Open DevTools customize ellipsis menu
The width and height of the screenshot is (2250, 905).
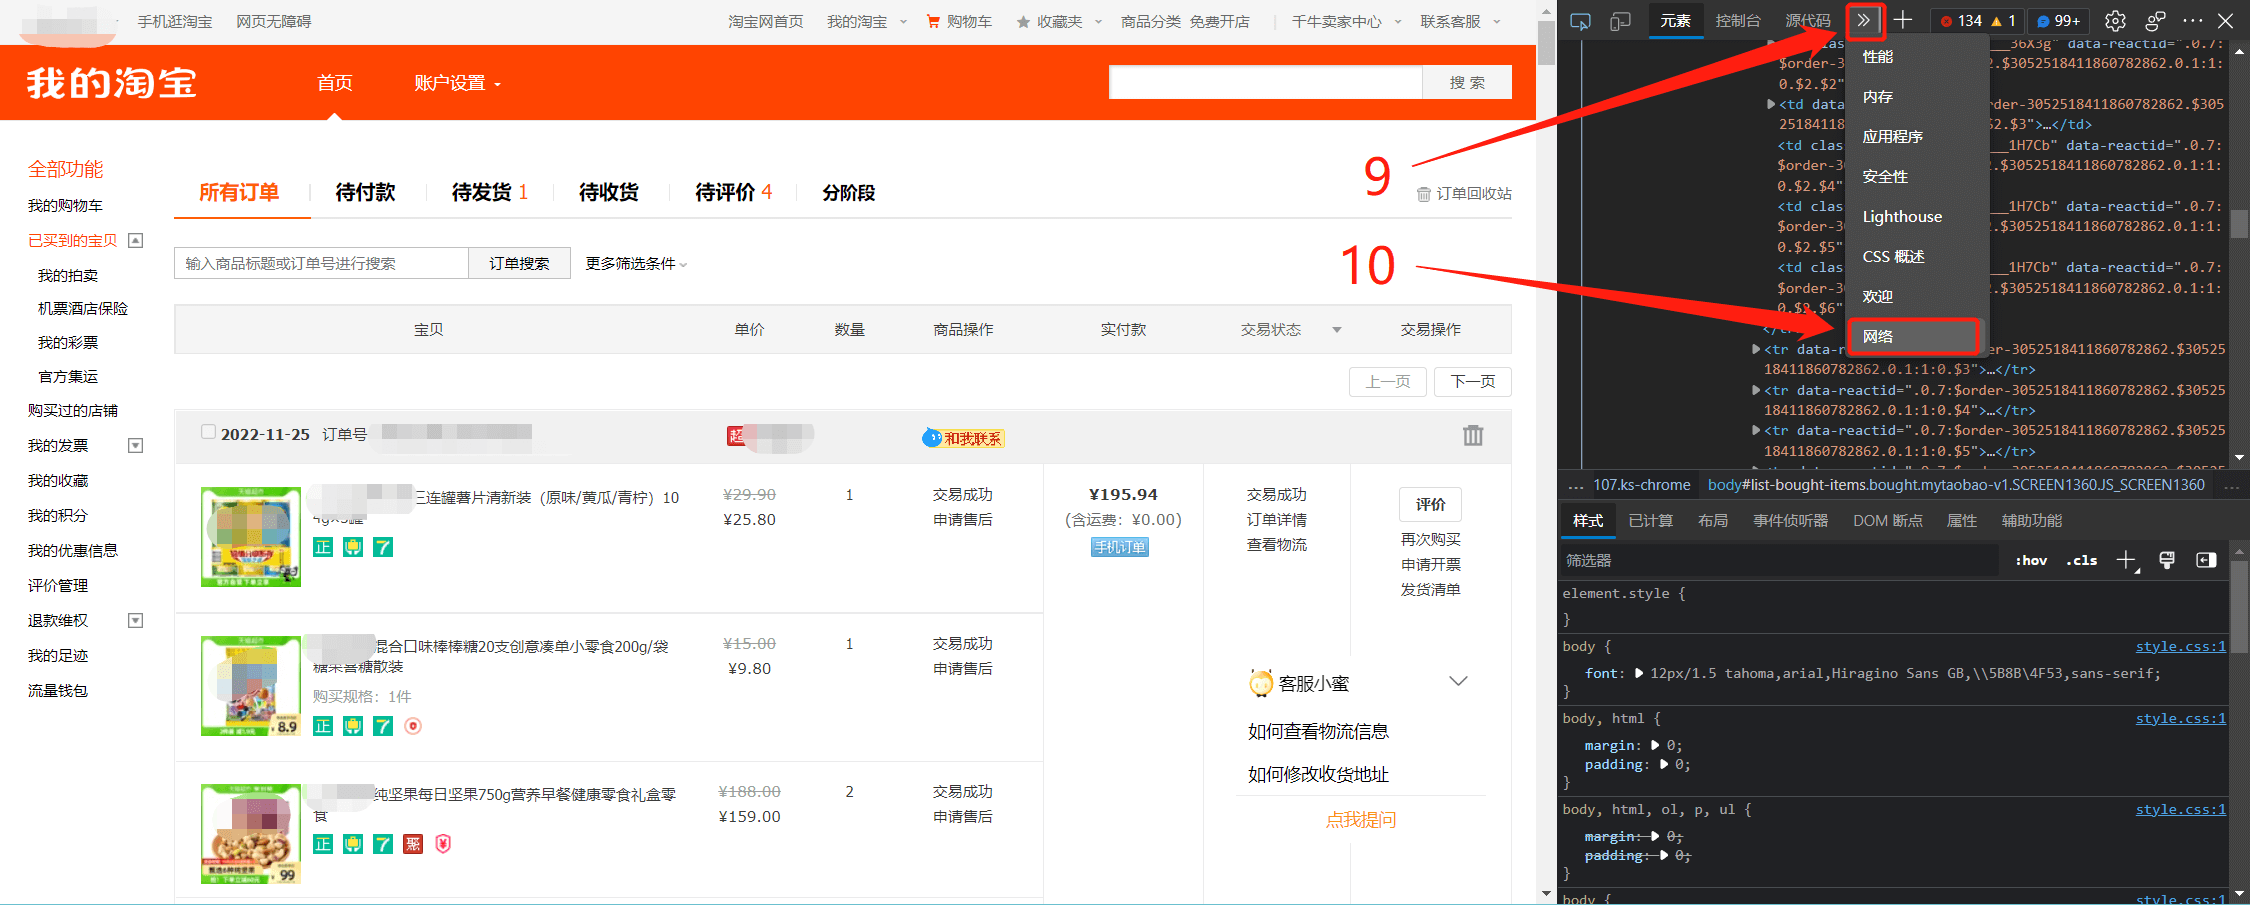click(x=2193, y=21)
